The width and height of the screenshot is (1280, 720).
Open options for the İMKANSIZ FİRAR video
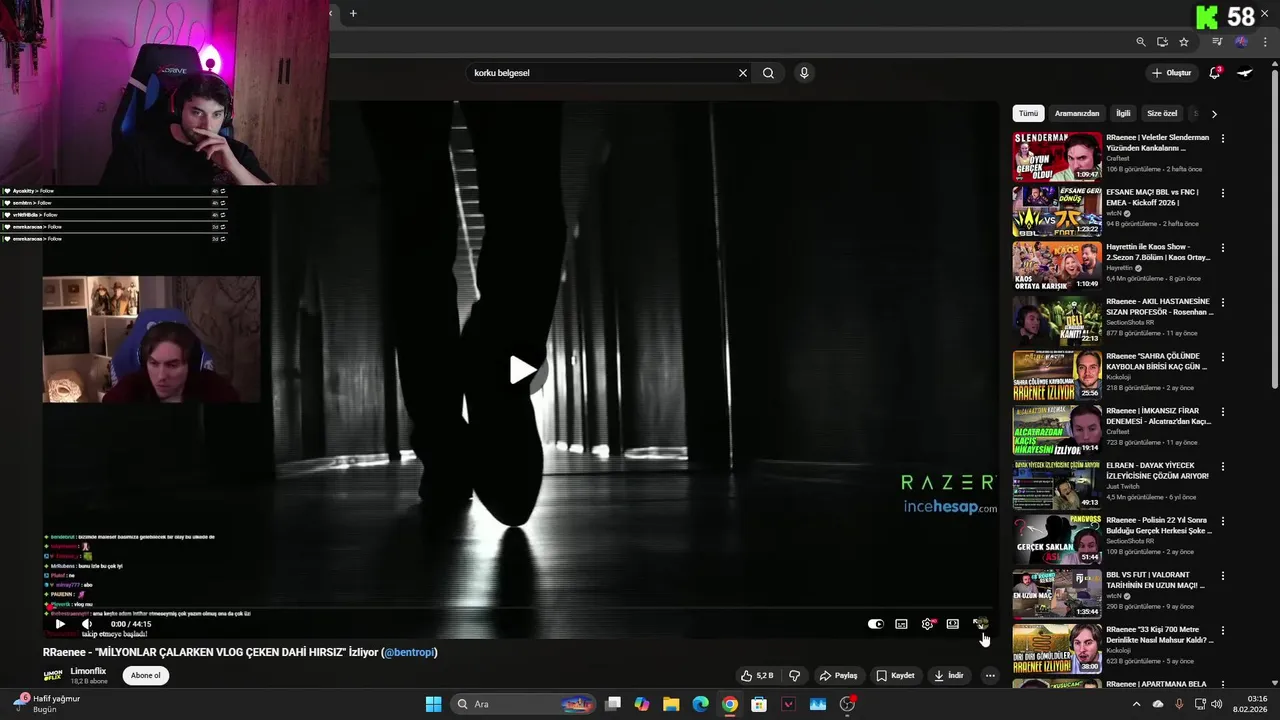(1222, 411)
